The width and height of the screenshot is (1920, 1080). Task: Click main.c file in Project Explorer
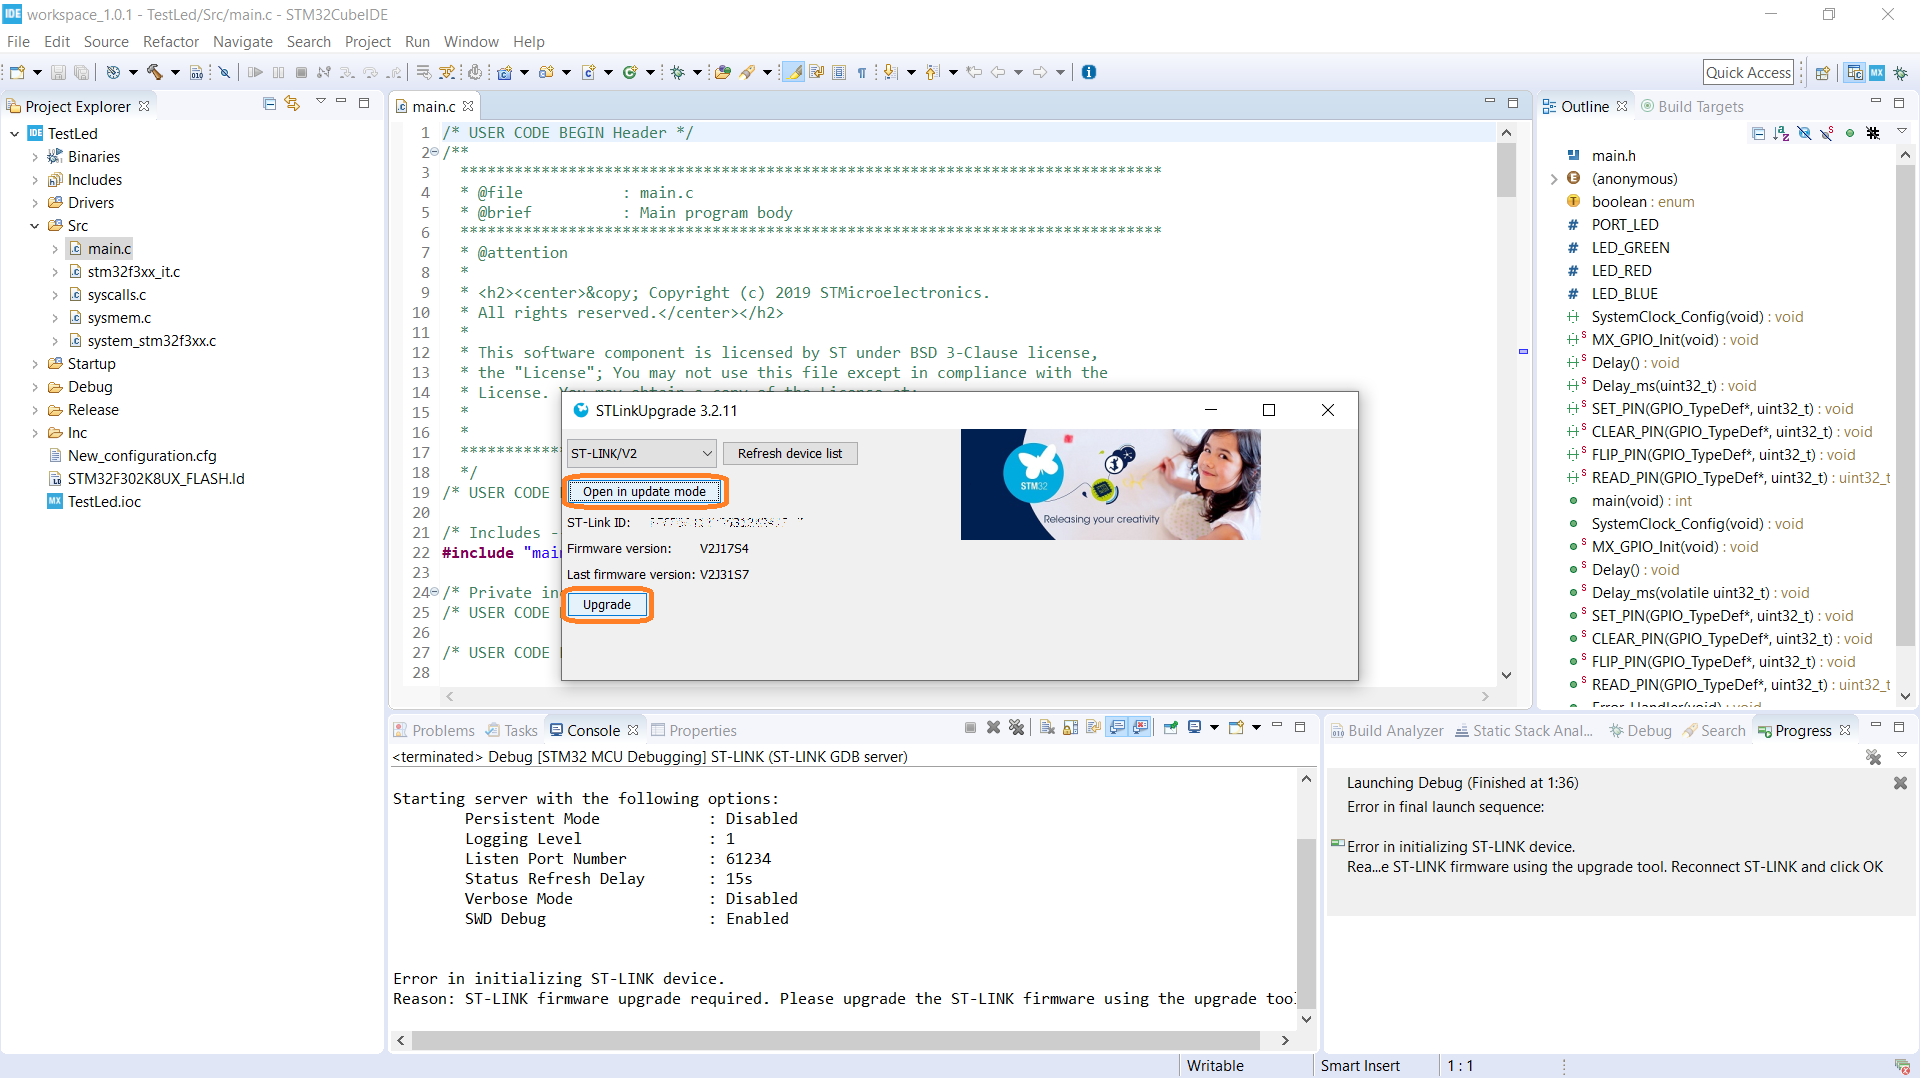[x=108, y=248]
